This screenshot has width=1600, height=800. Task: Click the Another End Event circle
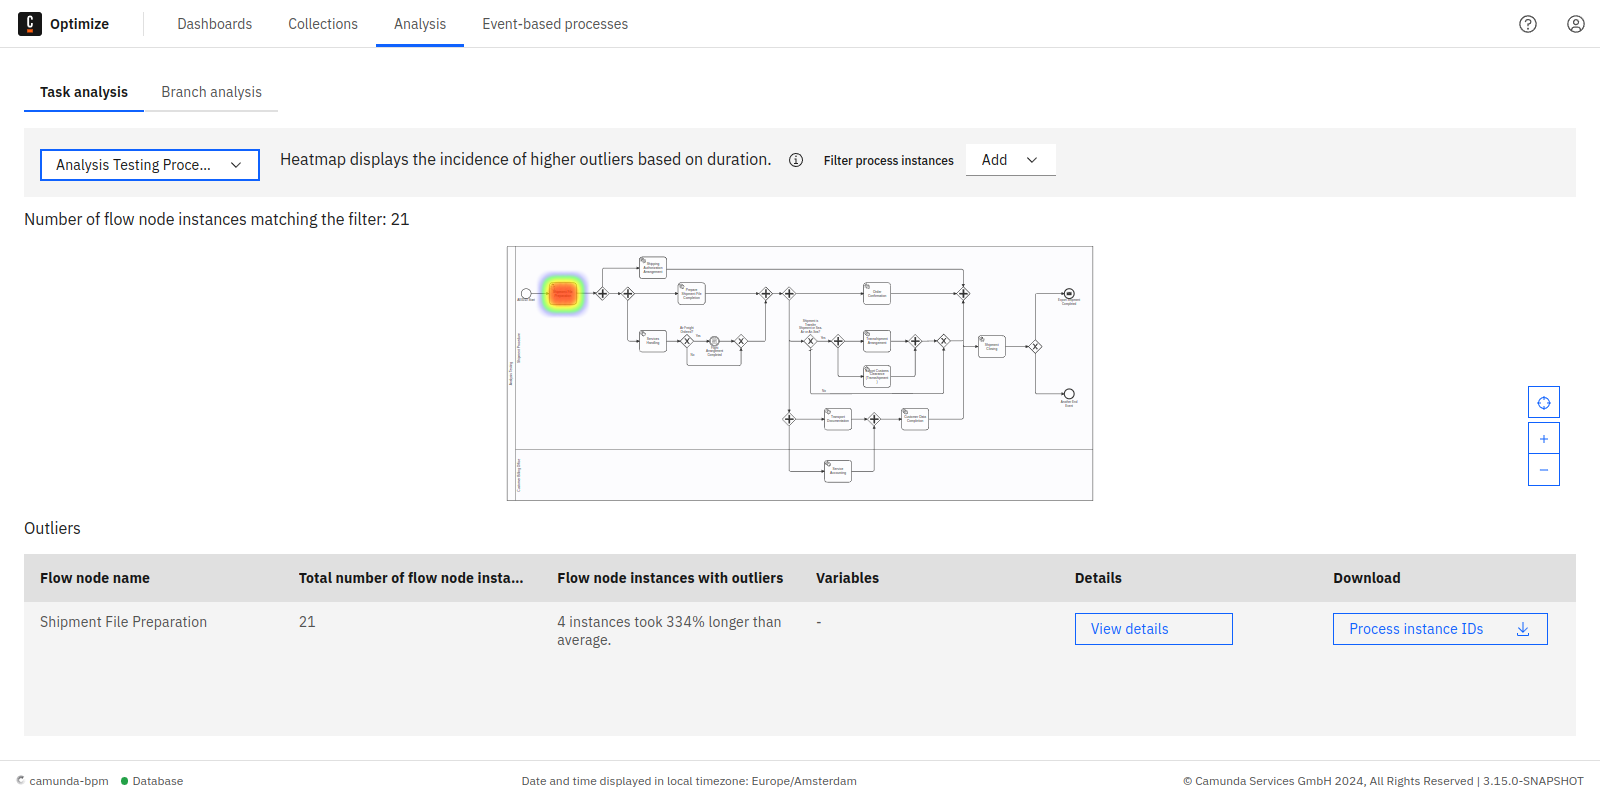1069,394
